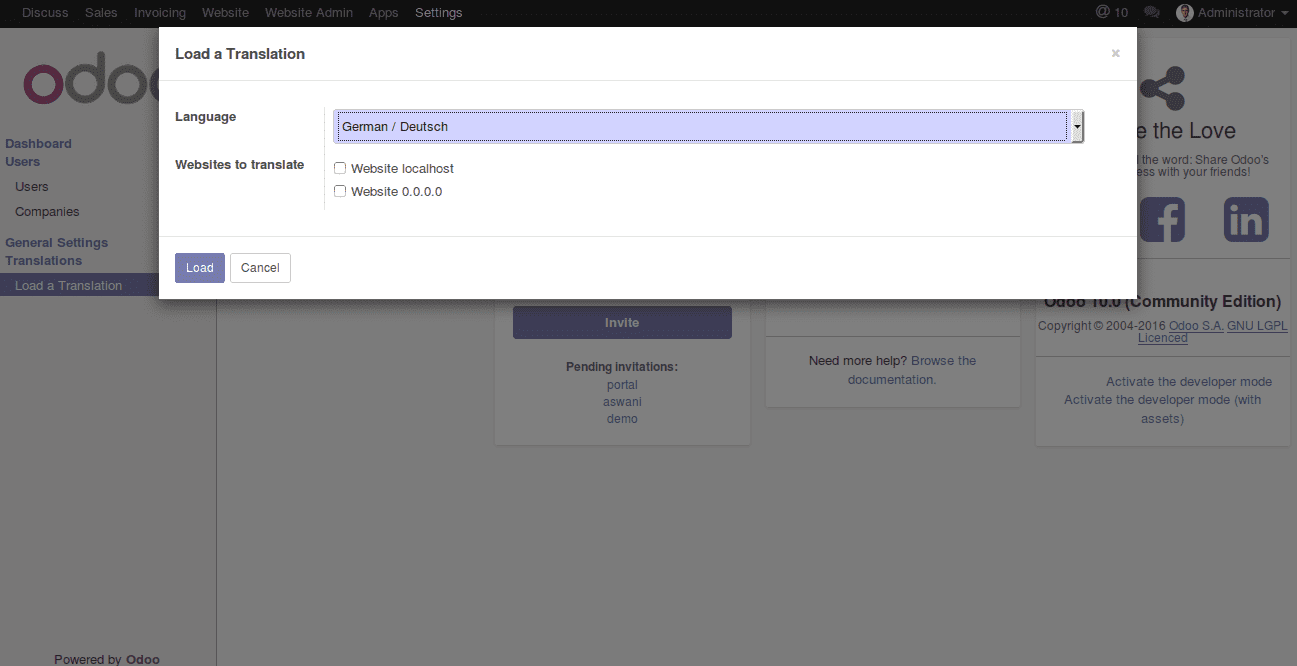Open the Users sub-item in the sidebar
The width and height of the screenshot is (1297, 666).
[32, 187]
